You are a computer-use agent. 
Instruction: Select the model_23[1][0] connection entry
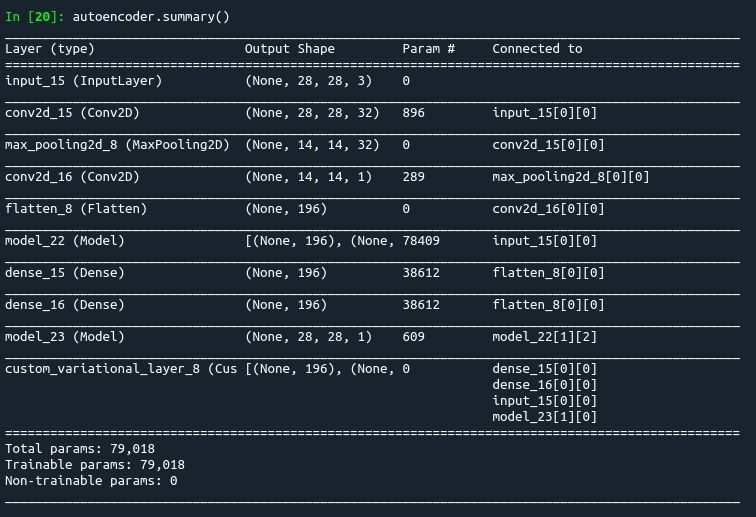pyautogui.click(x=544, y=417)
